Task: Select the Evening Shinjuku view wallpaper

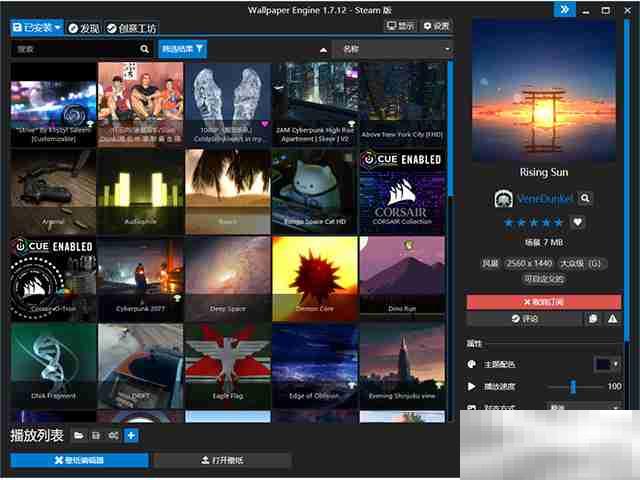Action: tap(402, 366)
